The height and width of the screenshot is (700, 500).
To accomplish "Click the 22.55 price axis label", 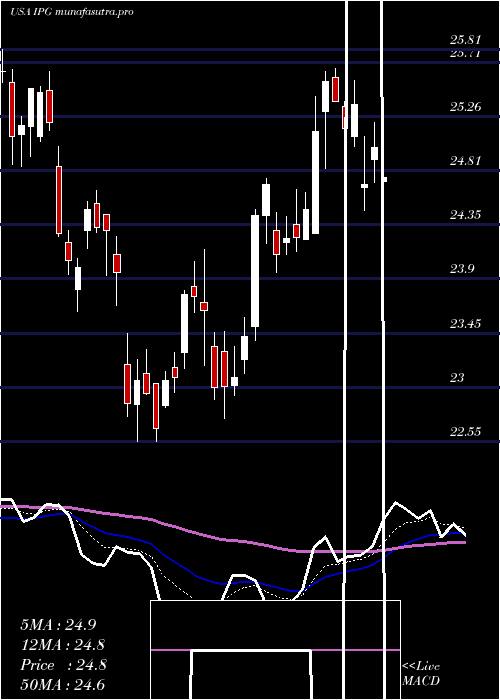I will click(x=465, y=432).
